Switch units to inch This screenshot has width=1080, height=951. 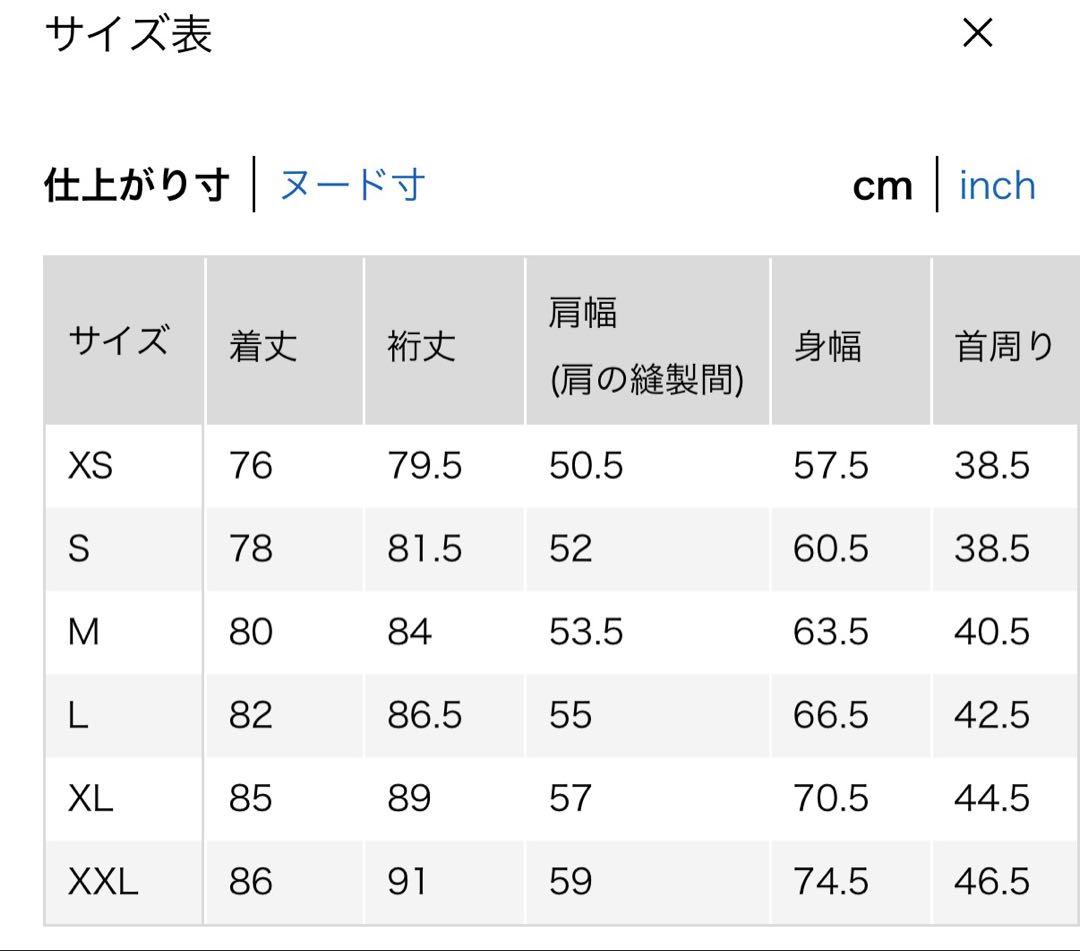pos(997,186)
